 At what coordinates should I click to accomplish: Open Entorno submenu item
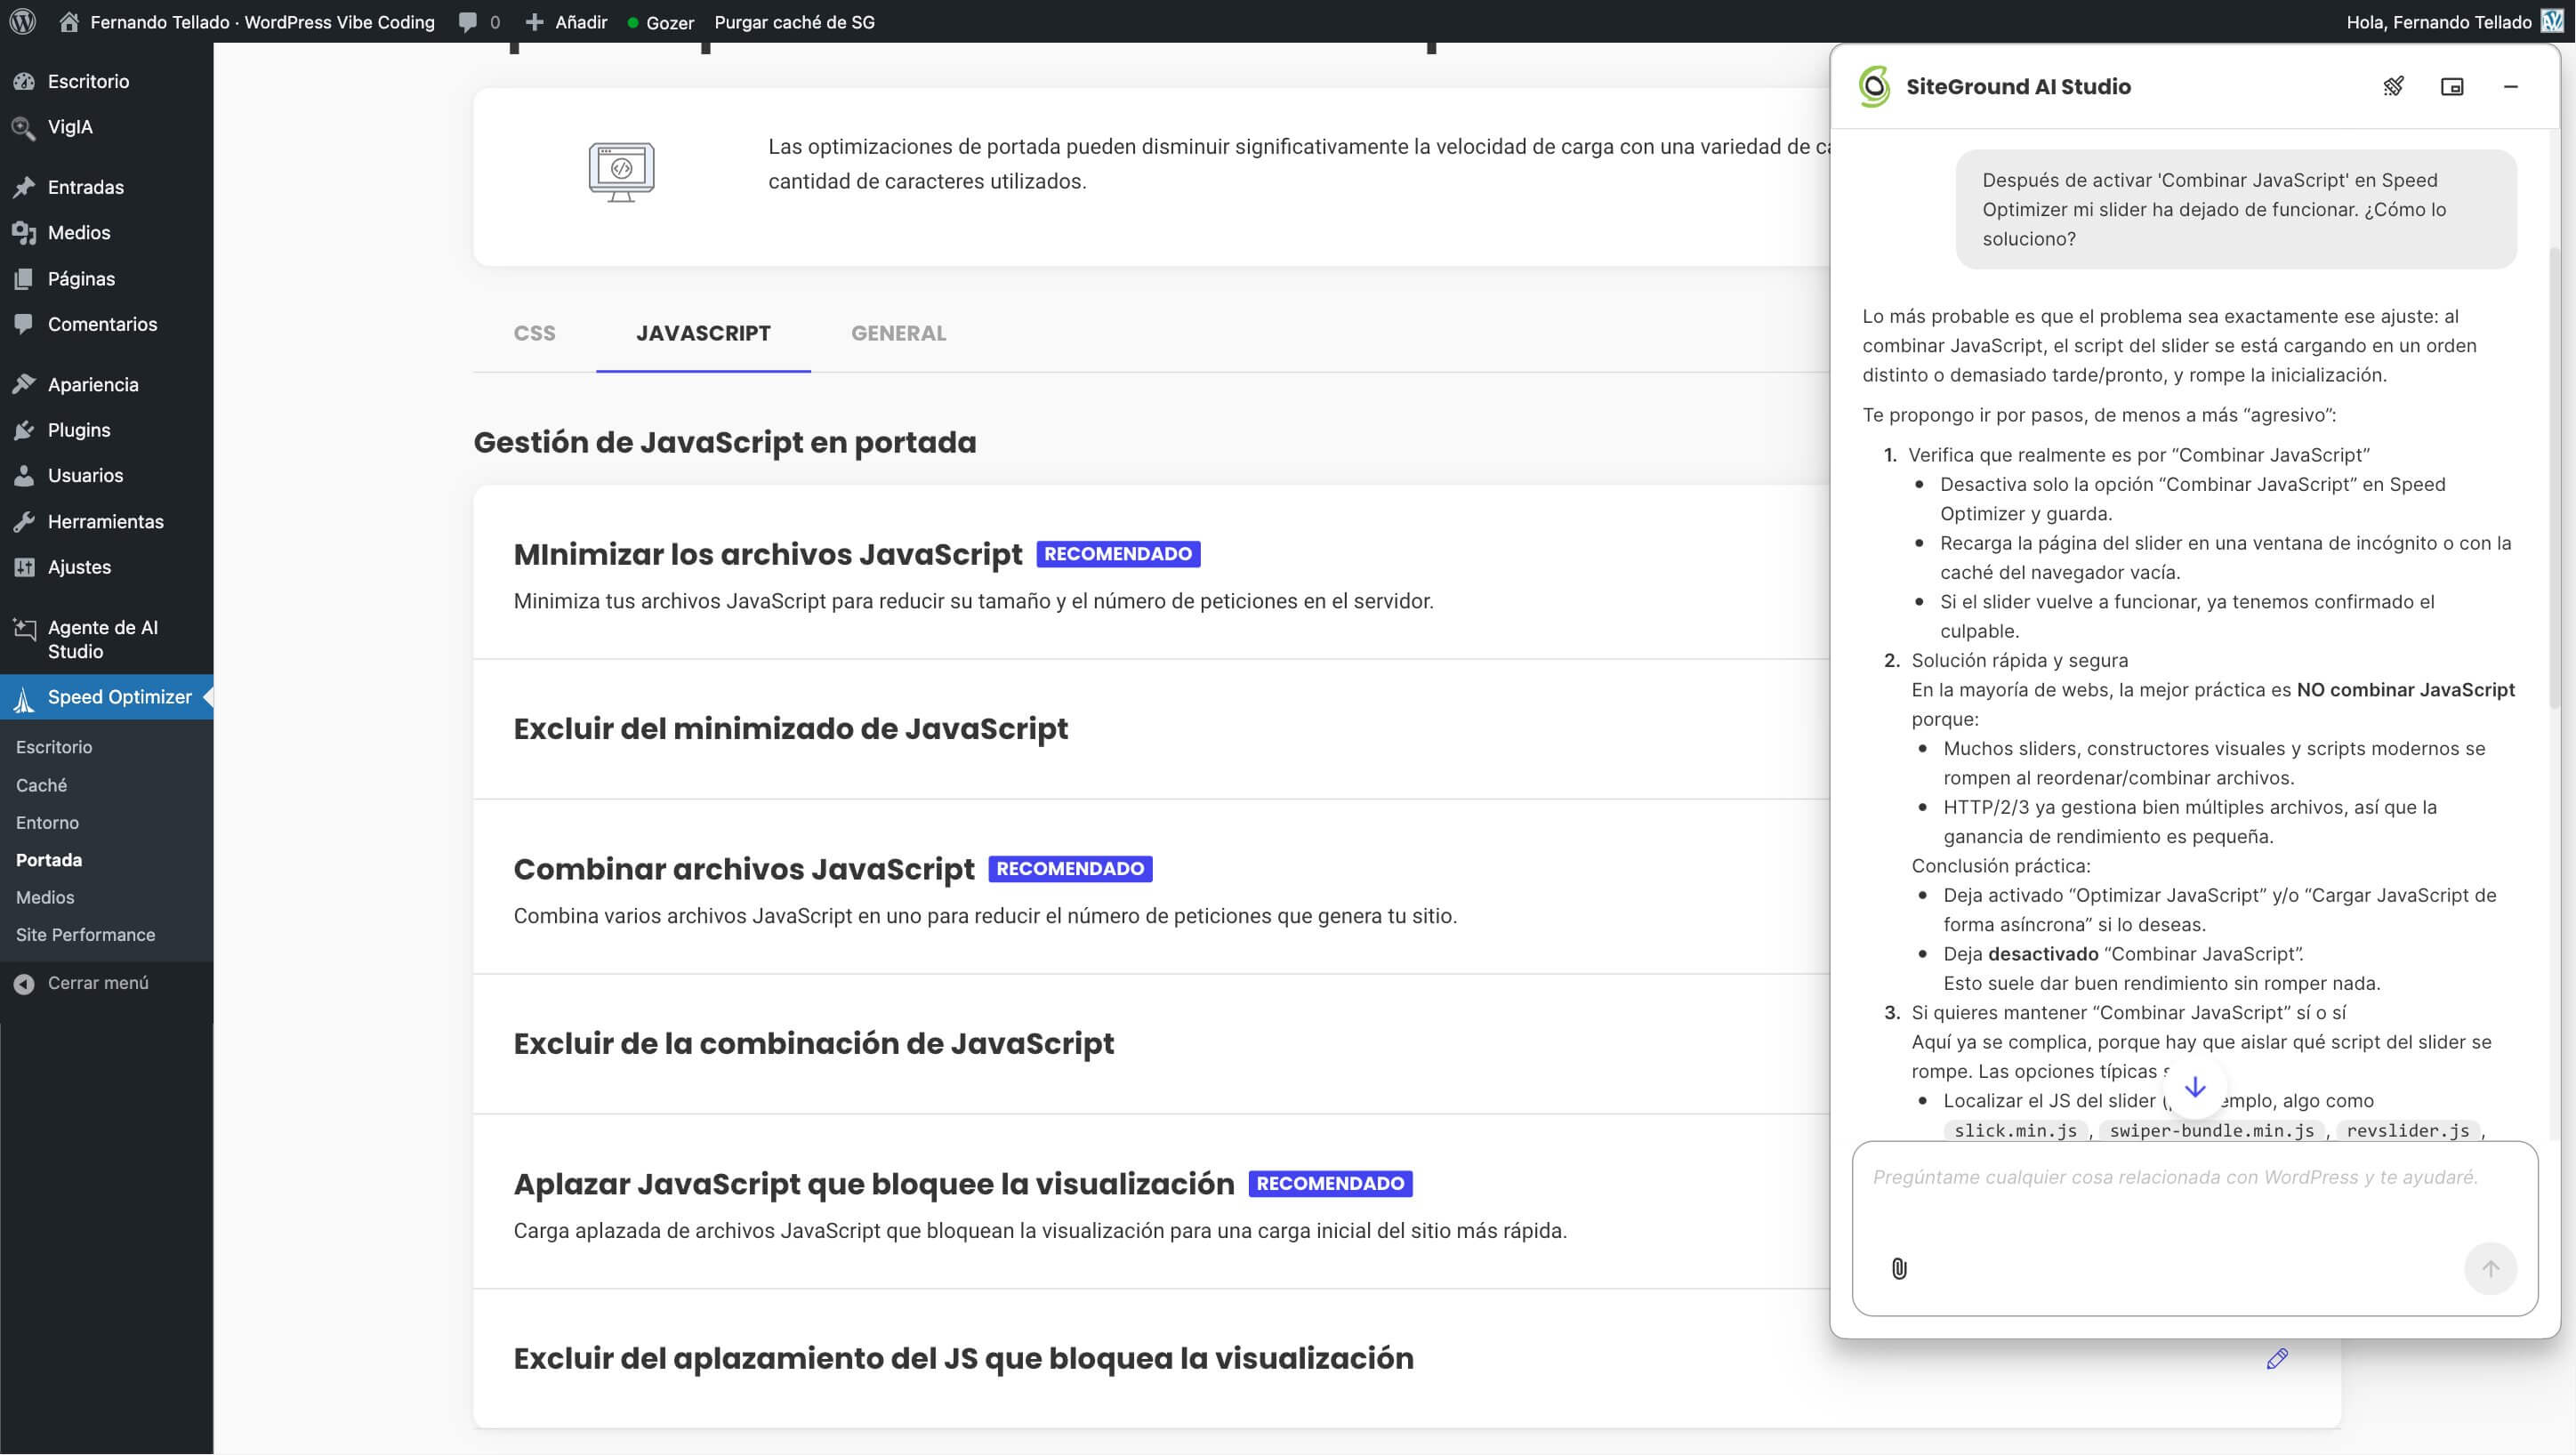47,822
